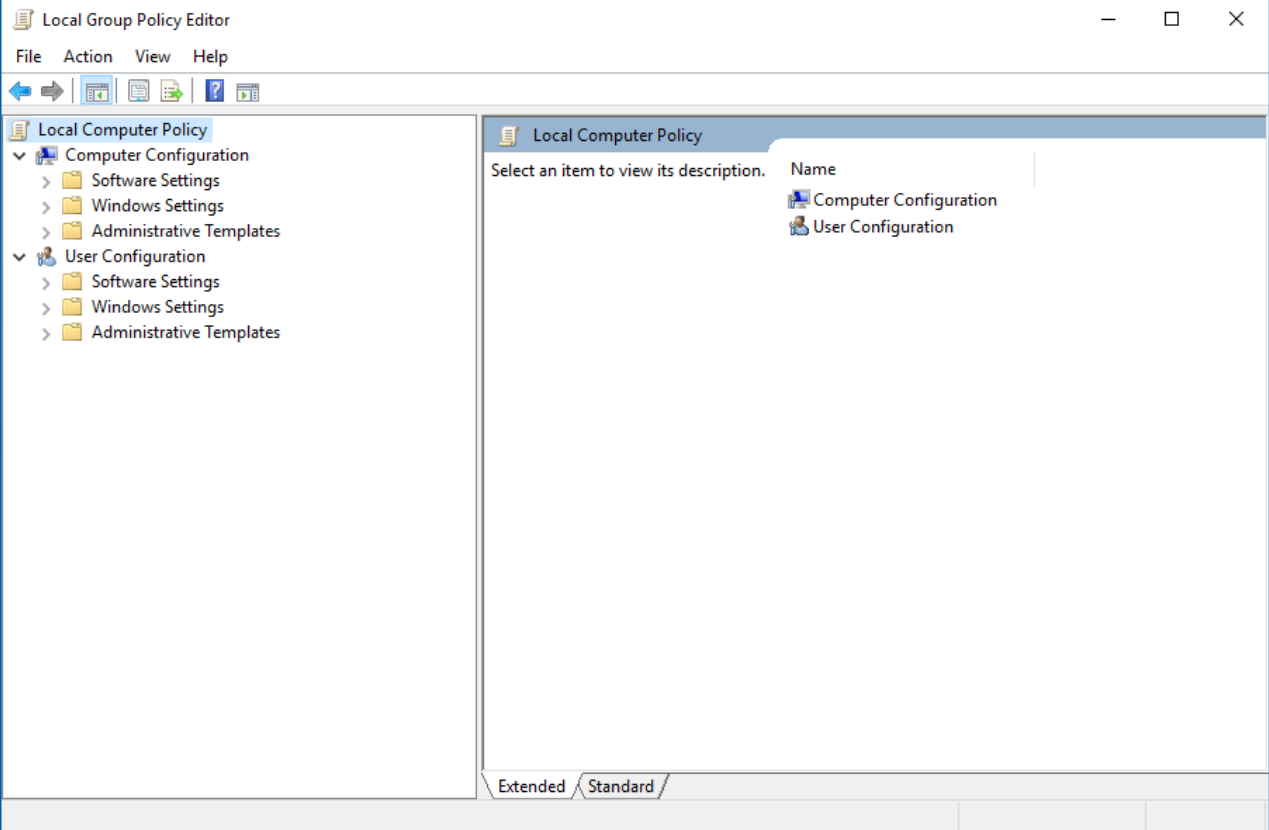The width and height of the screenshot is (1269, 830).
Task: Toggle the Show/Hide Console Tree icon
Action: (x=96, y=92)
